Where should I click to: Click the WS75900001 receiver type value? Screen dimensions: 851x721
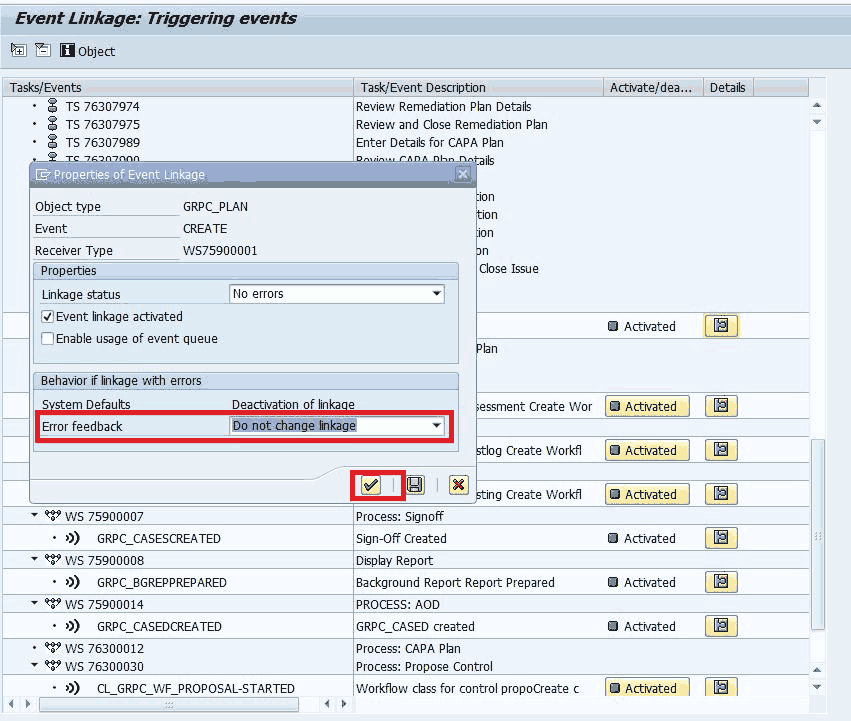(220, 250)
